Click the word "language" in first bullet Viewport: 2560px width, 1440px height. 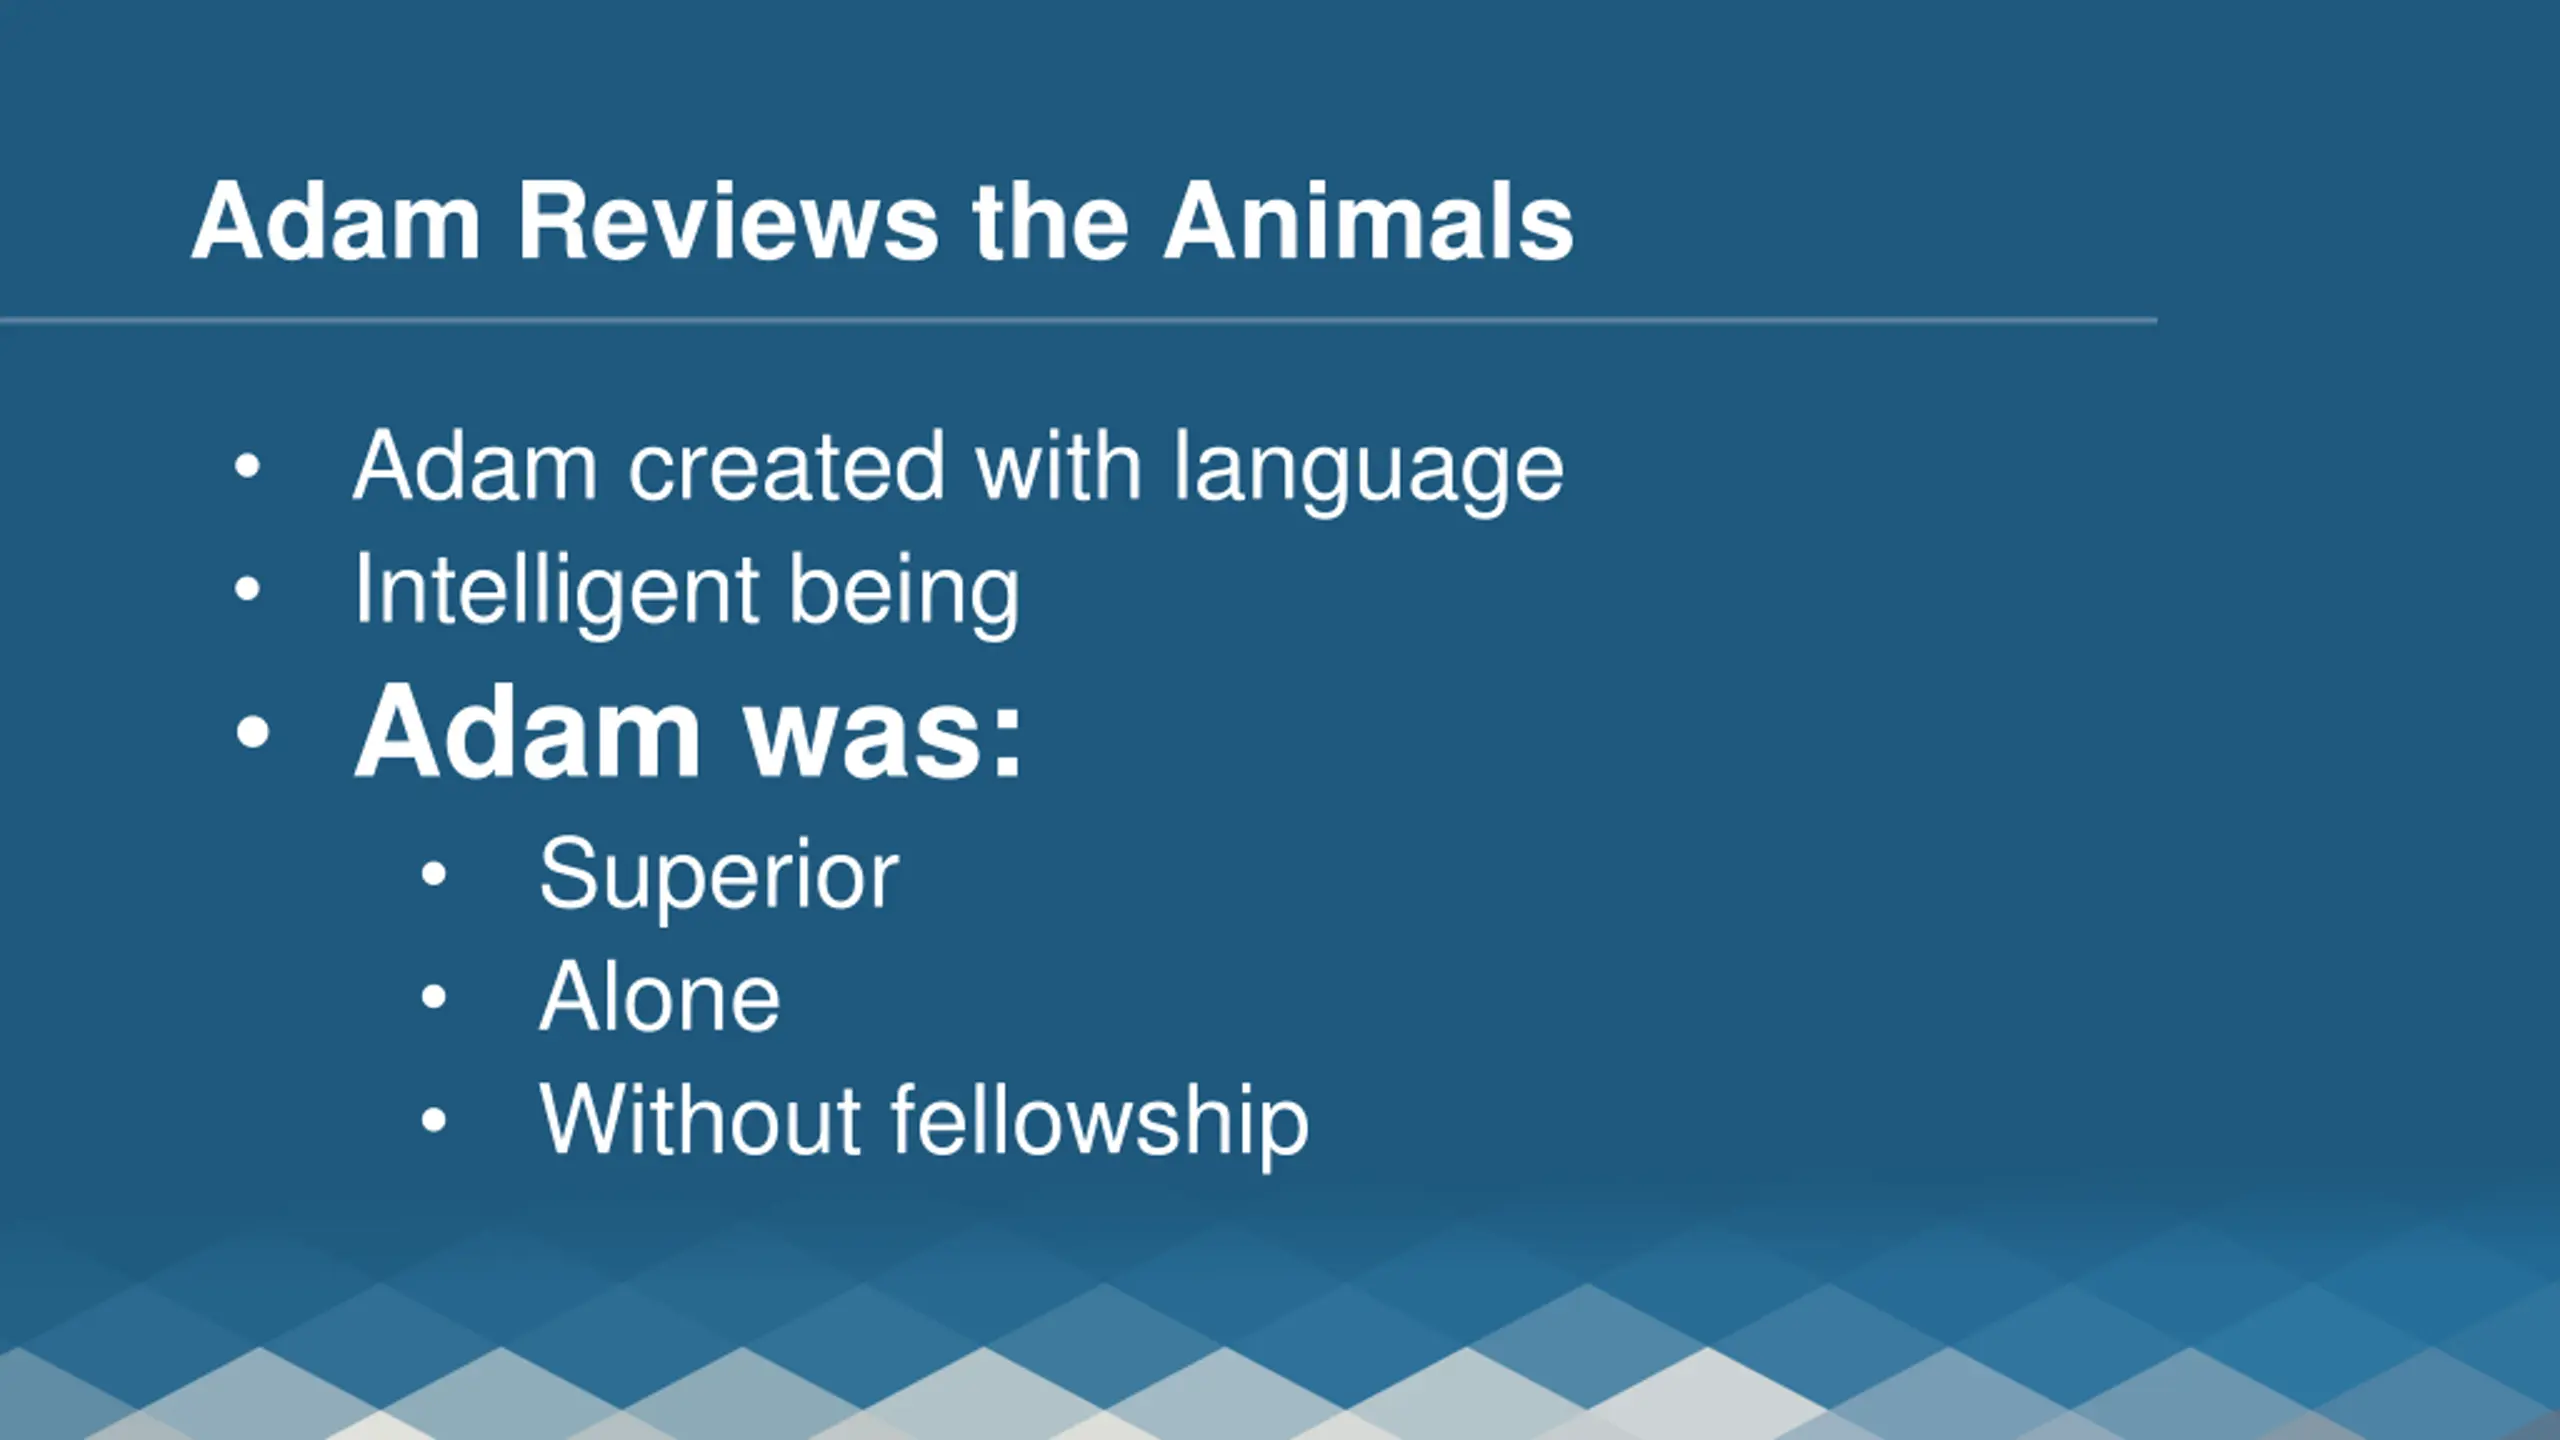1368,470
